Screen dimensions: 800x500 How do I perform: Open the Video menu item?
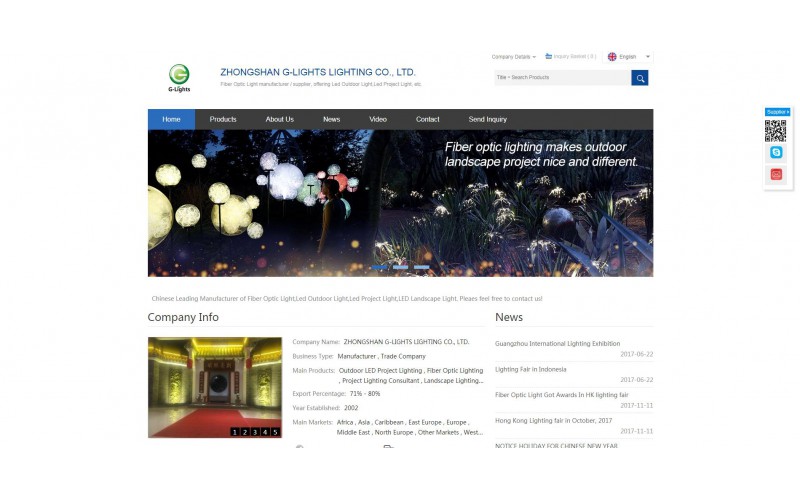(x=378, y=119)
